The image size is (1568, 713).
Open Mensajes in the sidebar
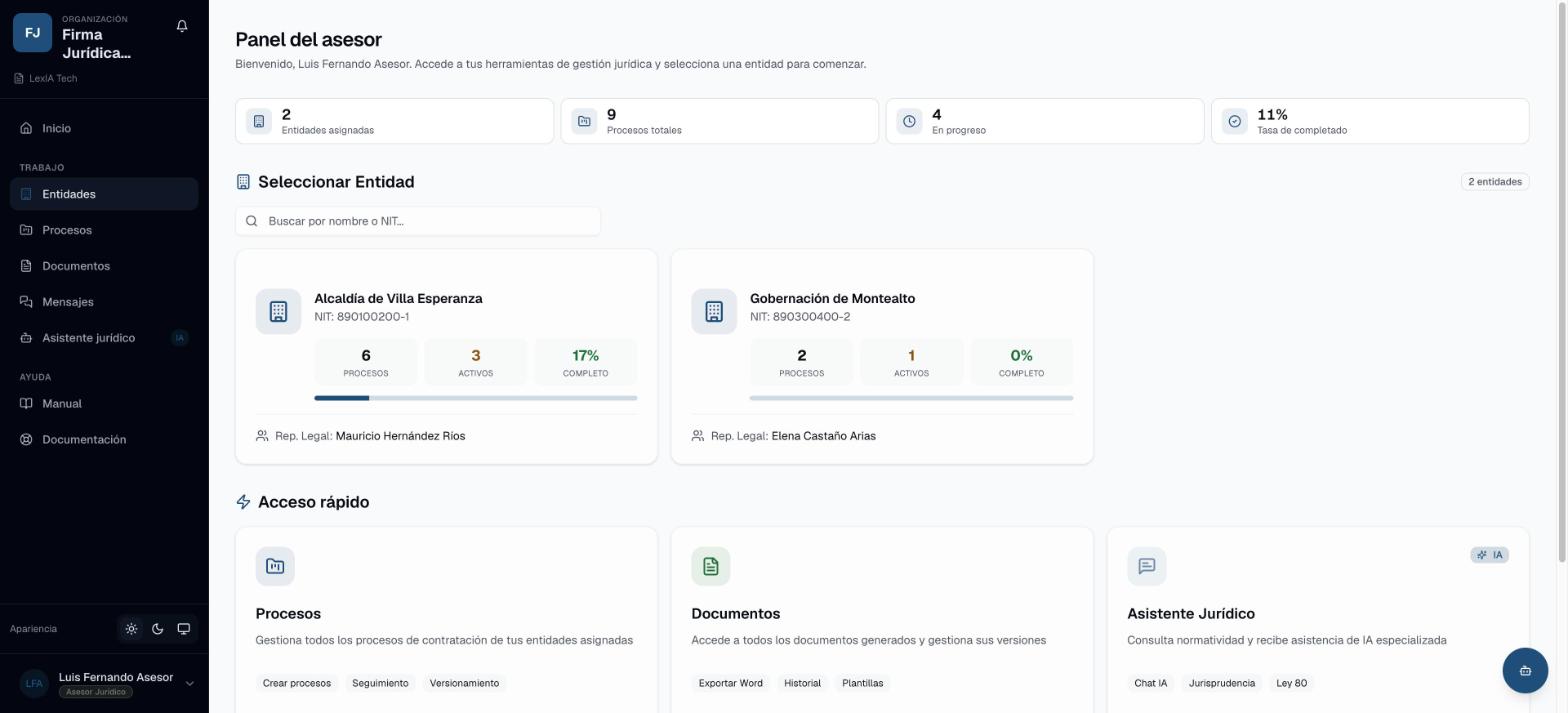coord(104,302)
